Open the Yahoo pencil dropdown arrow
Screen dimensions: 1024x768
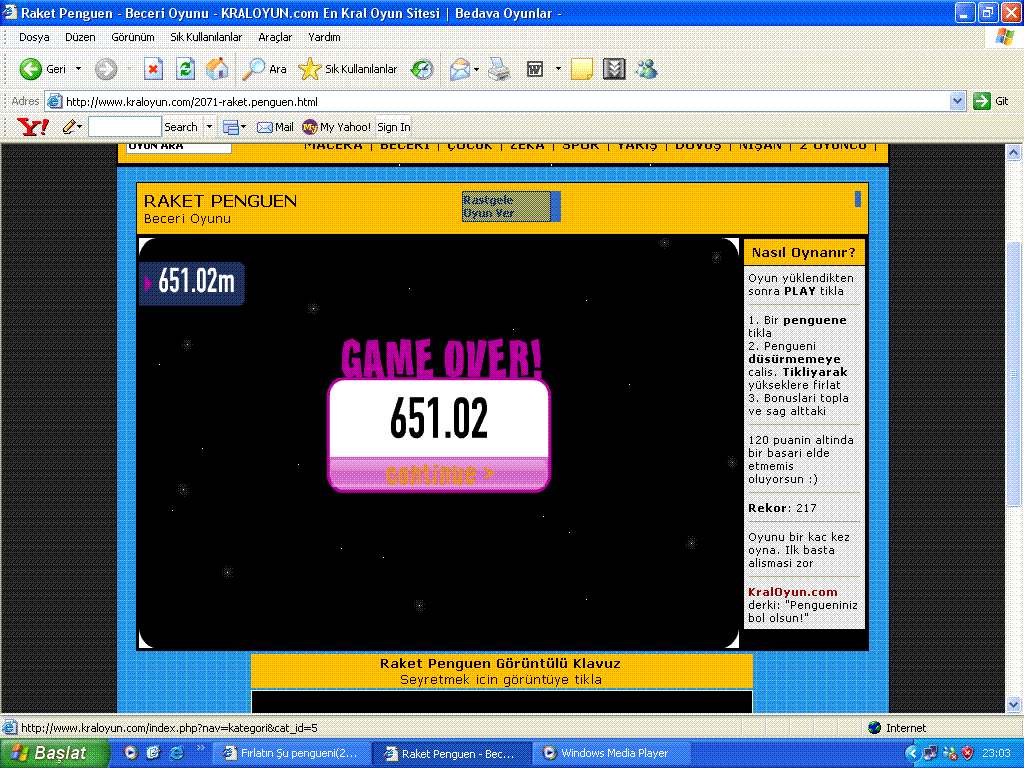click(79, 127)
